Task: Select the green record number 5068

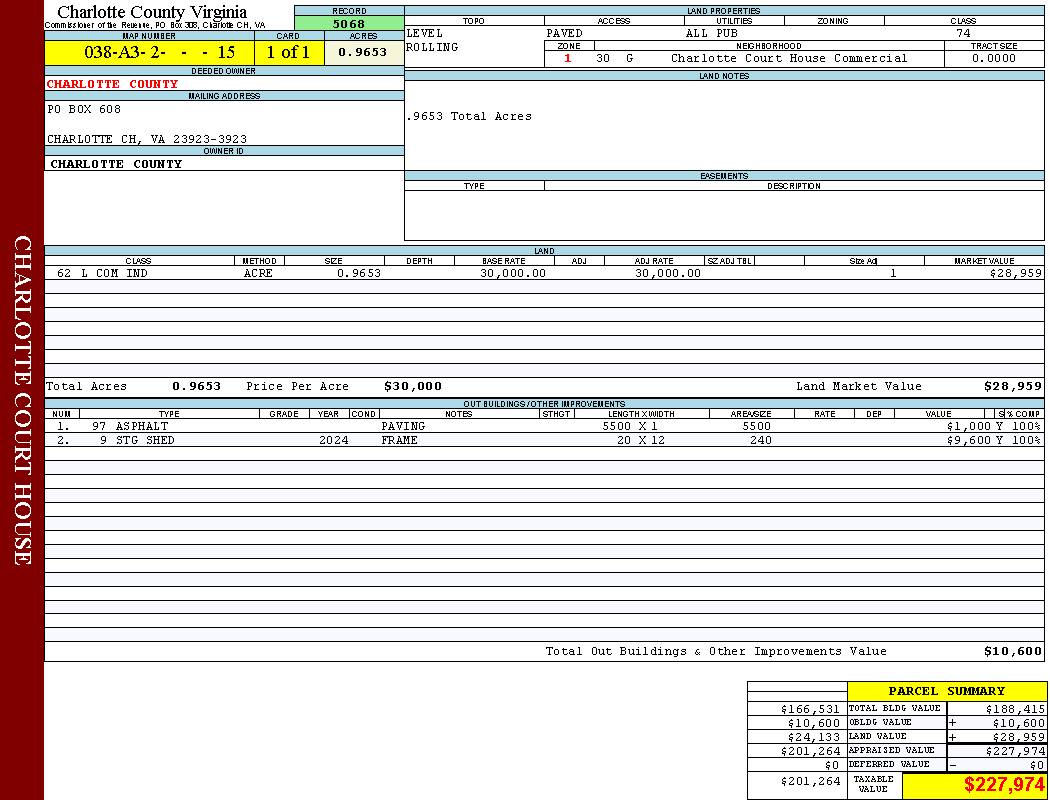Action: point(349,23)
